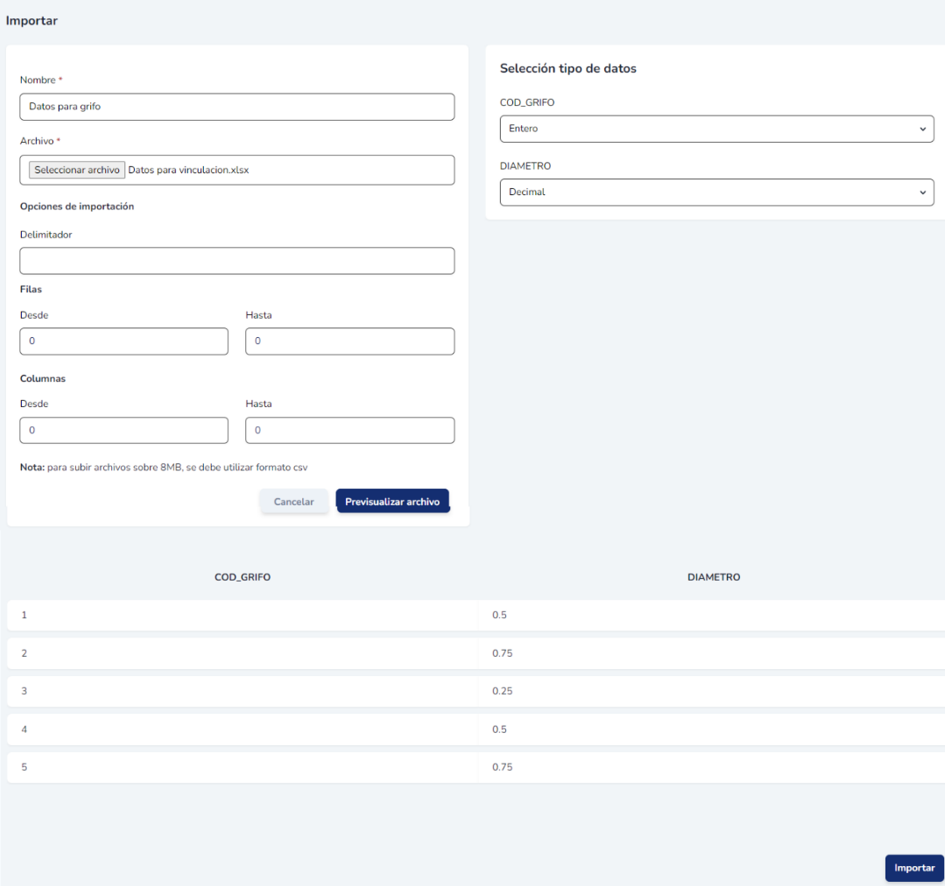Click the Filas Hasta input field
948x886 pixels.
tap(350, 341)
